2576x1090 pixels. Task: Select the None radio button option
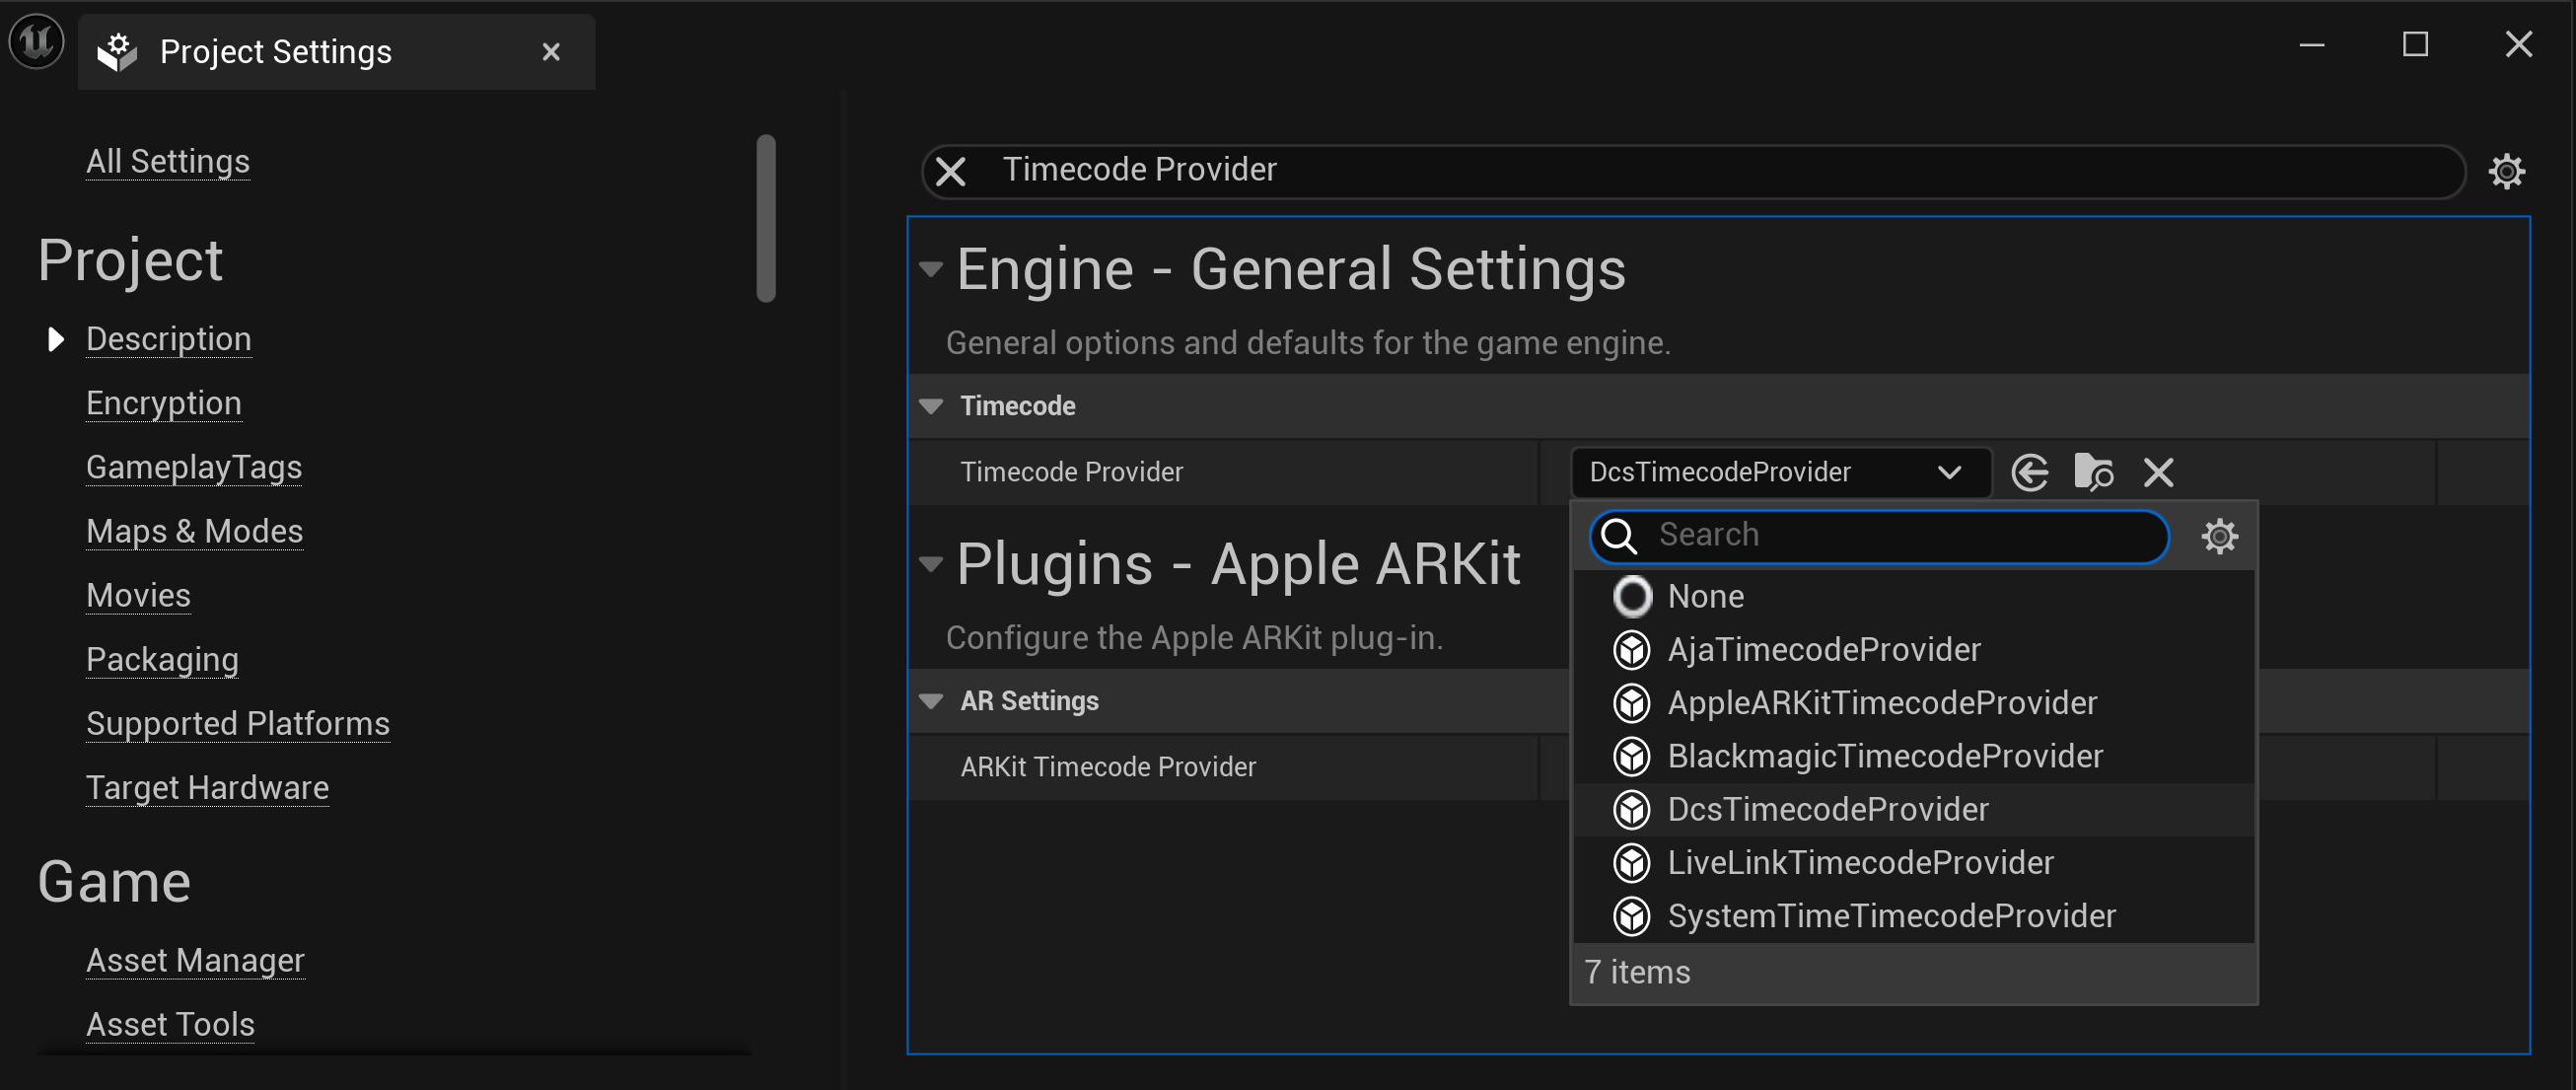[1631, 597]
